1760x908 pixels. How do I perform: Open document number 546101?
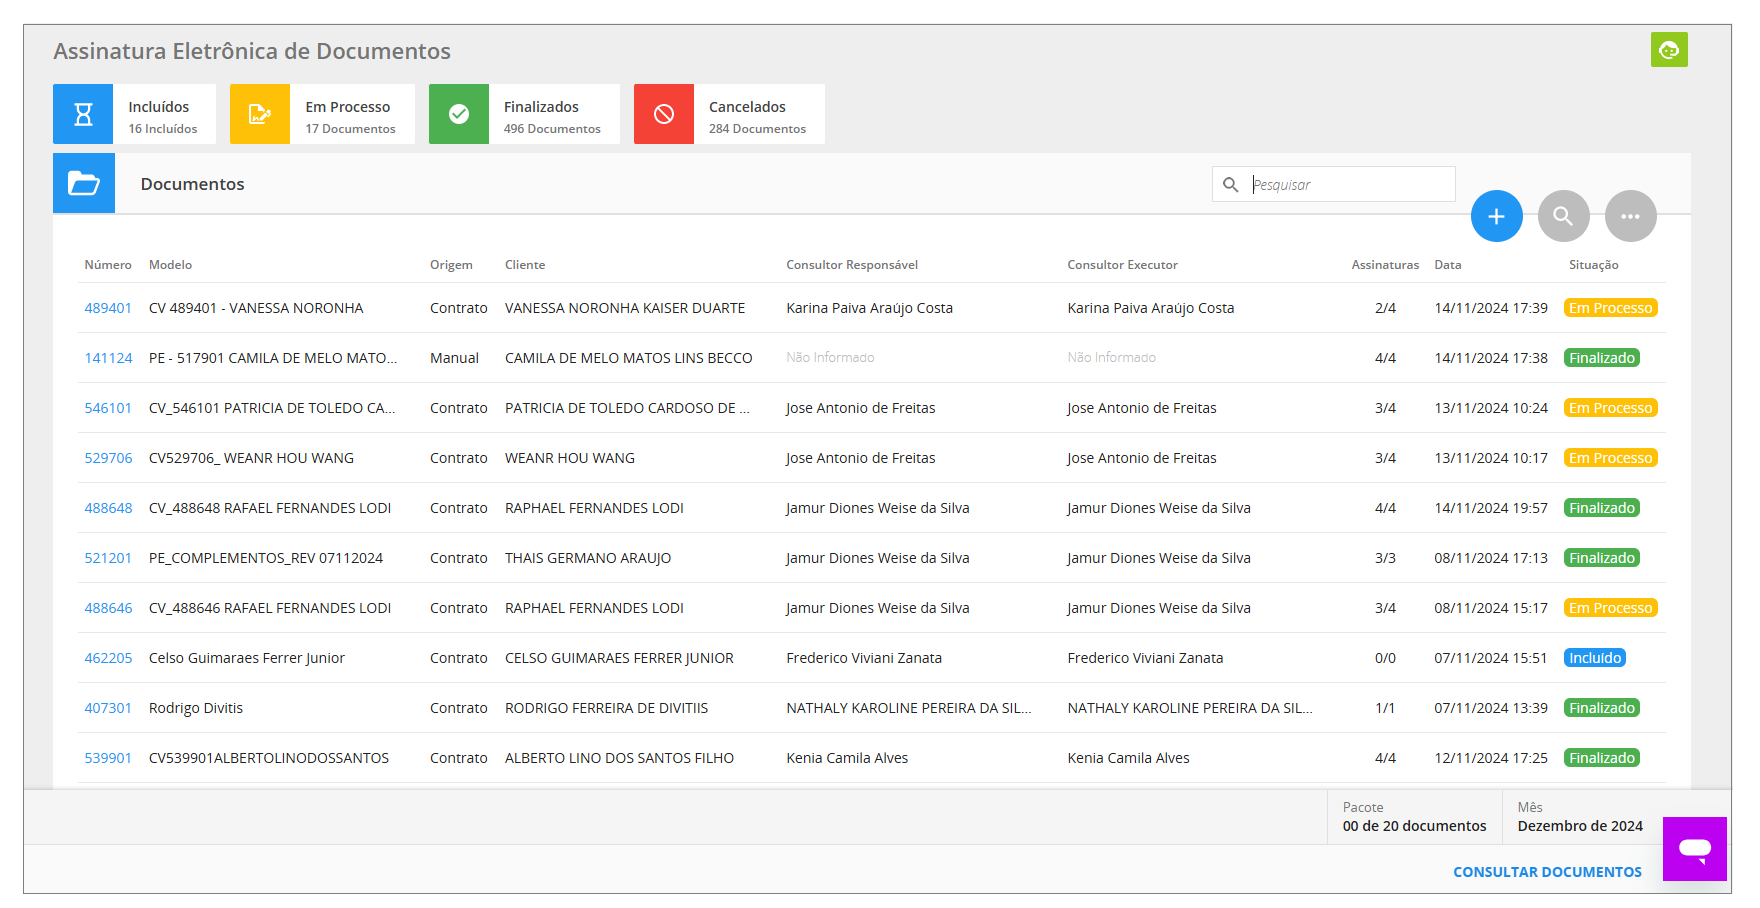point(108,408)
